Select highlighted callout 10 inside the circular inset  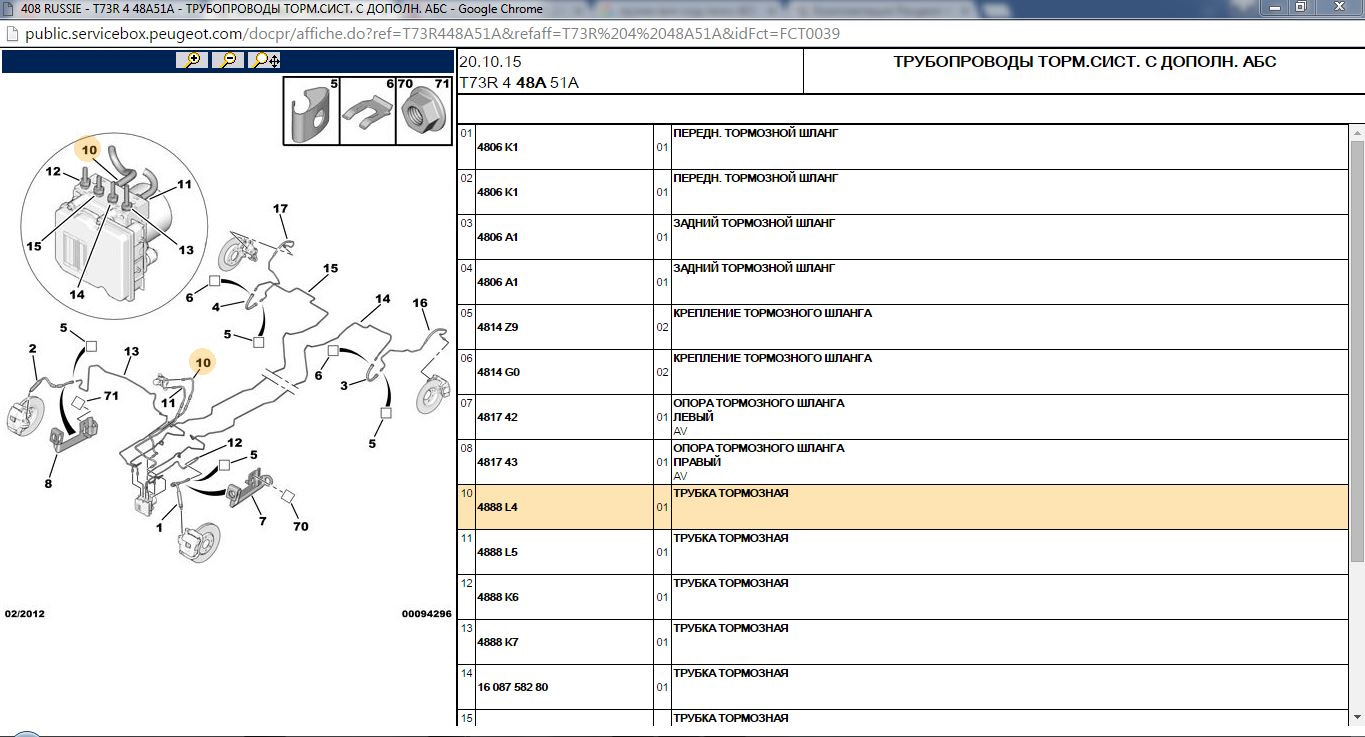click(89, 150)
